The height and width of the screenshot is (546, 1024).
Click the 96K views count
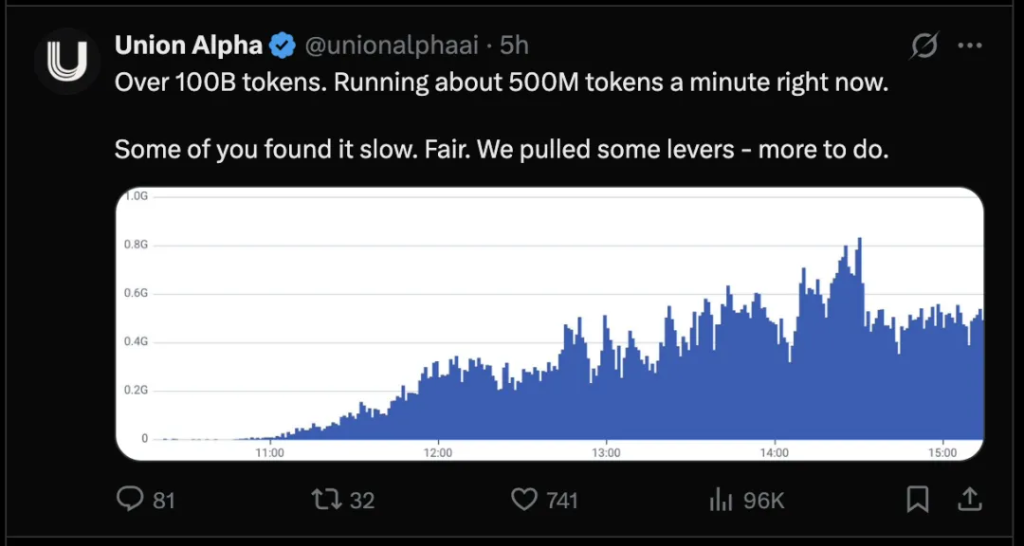point(764,501)
